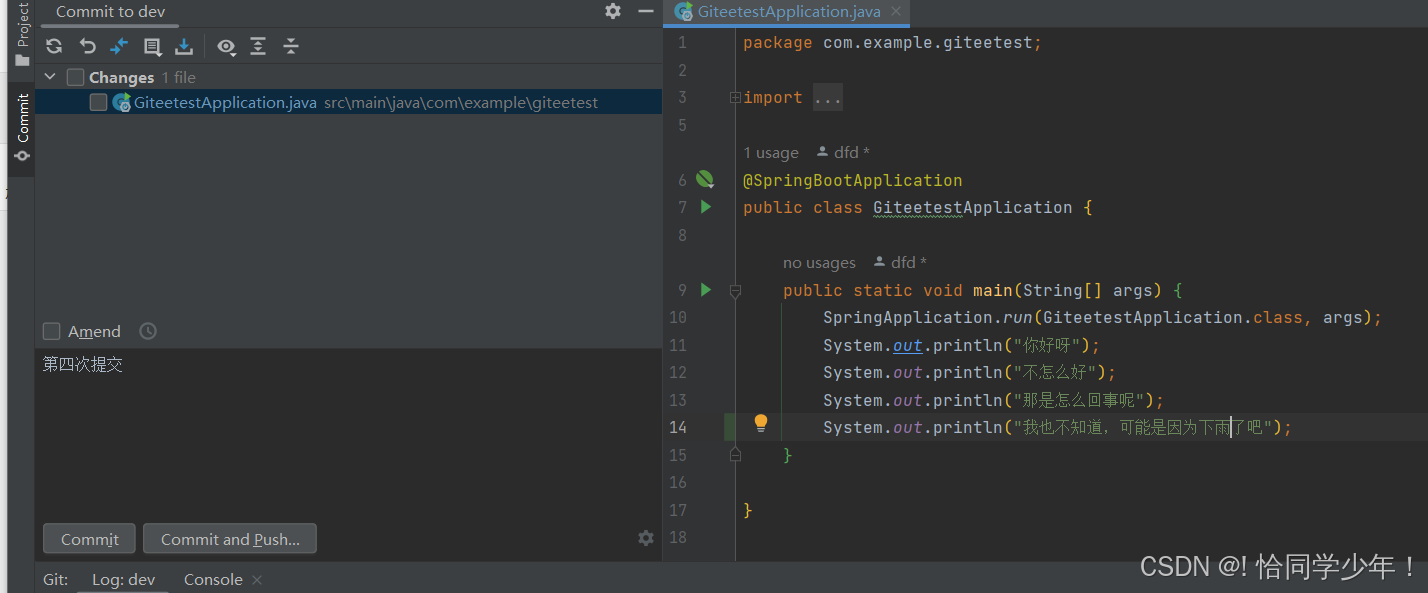Click line number 14 in the gutter
This screenshot has width=1428, height=593.
click(x=678, y=427)
